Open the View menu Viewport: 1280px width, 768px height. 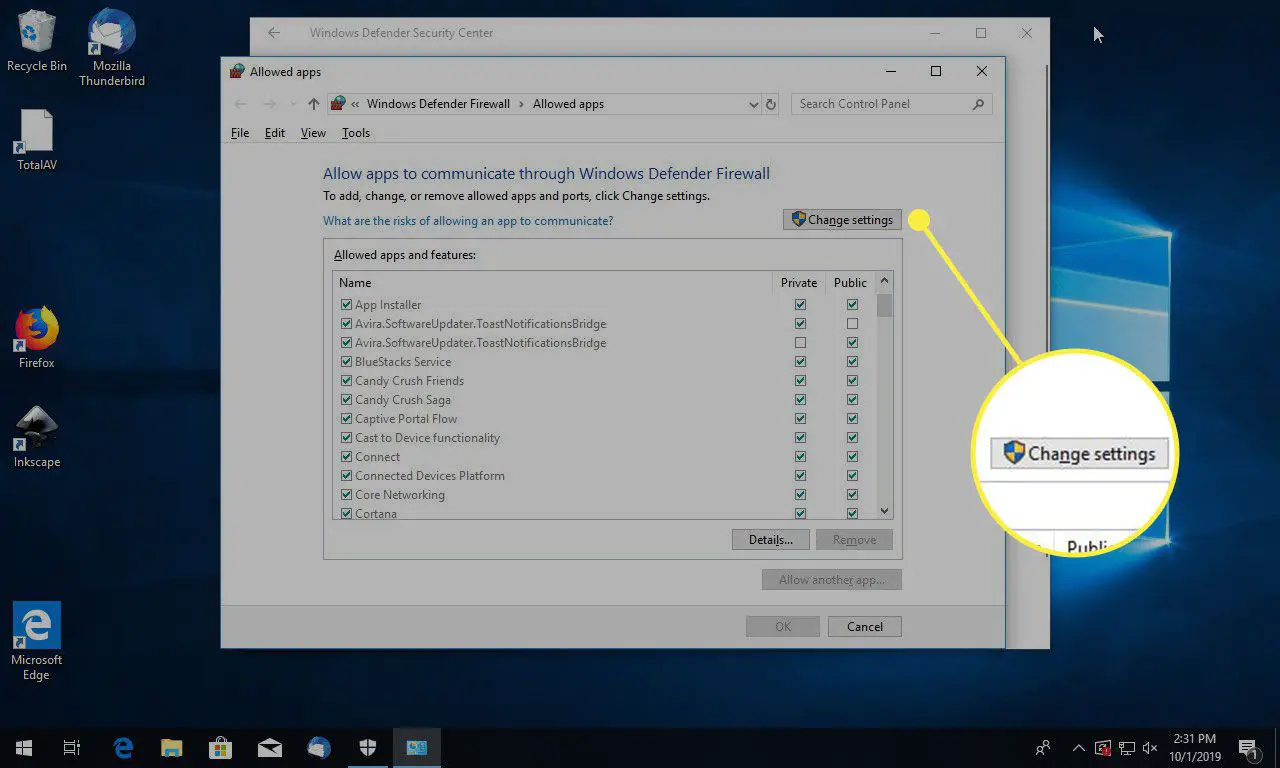click(x=313, y=133)
